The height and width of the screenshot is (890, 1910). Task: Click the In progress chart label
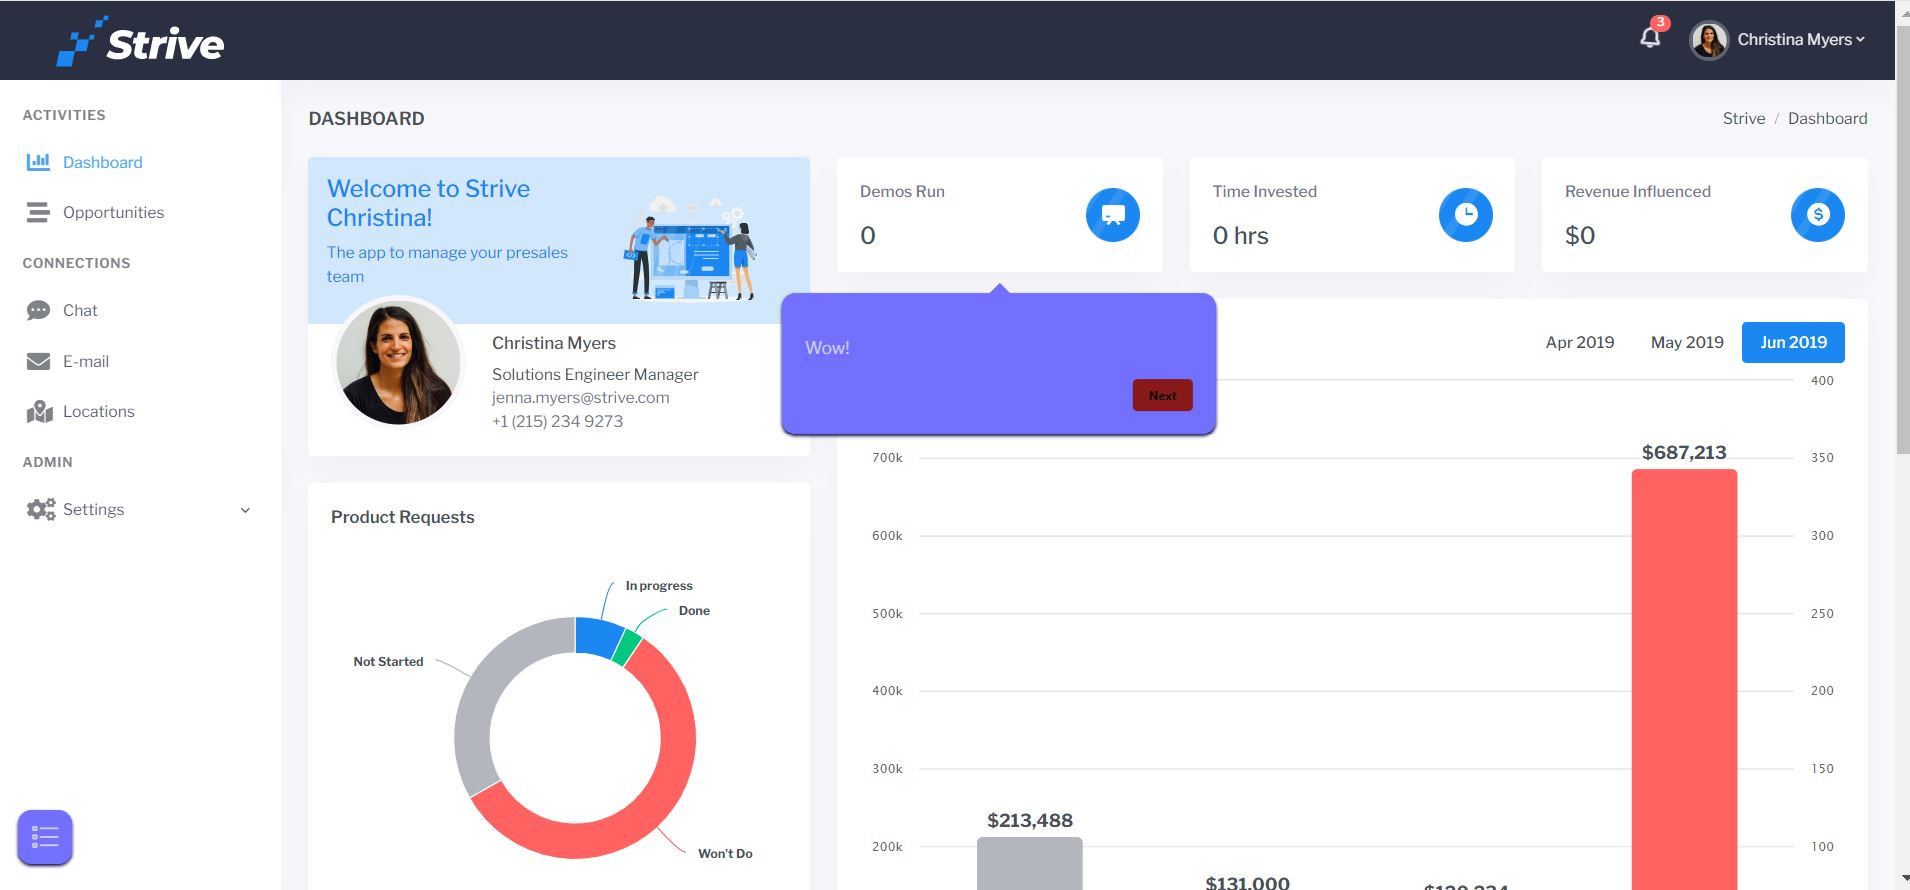pyautogui.click(x=659, y=586)
